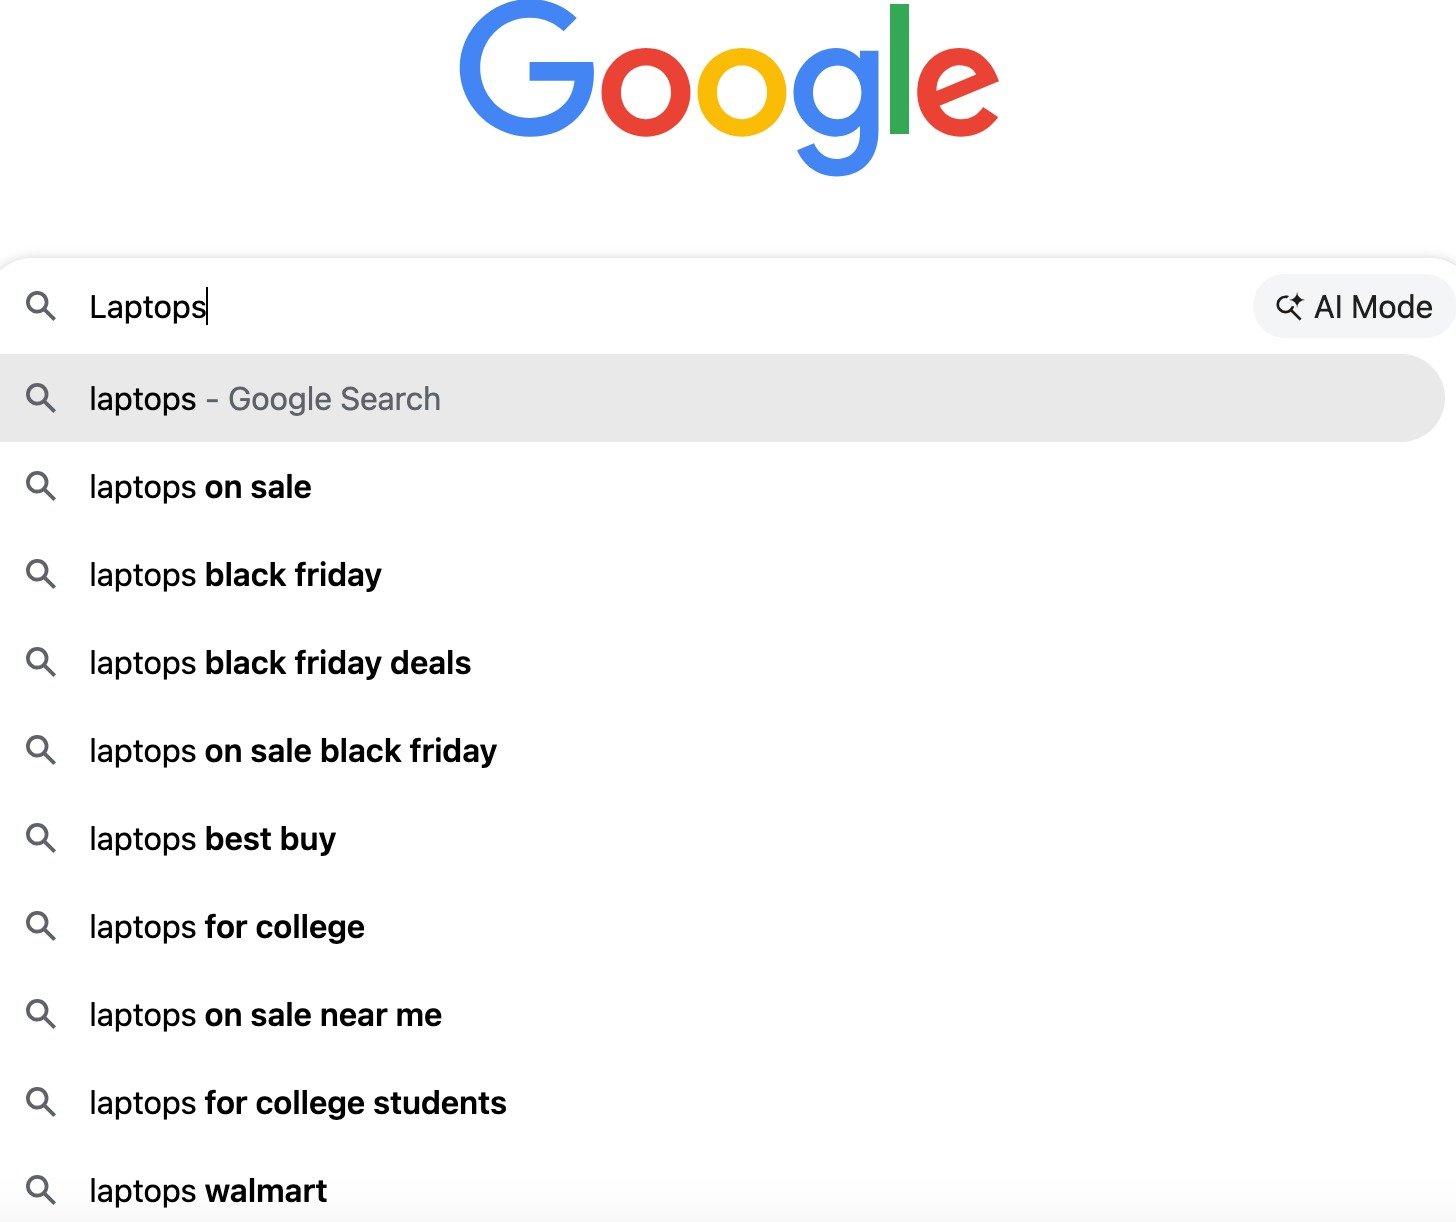Select the highlighted 'laptops - Google Search' suggestion

[x=263, y=398]
